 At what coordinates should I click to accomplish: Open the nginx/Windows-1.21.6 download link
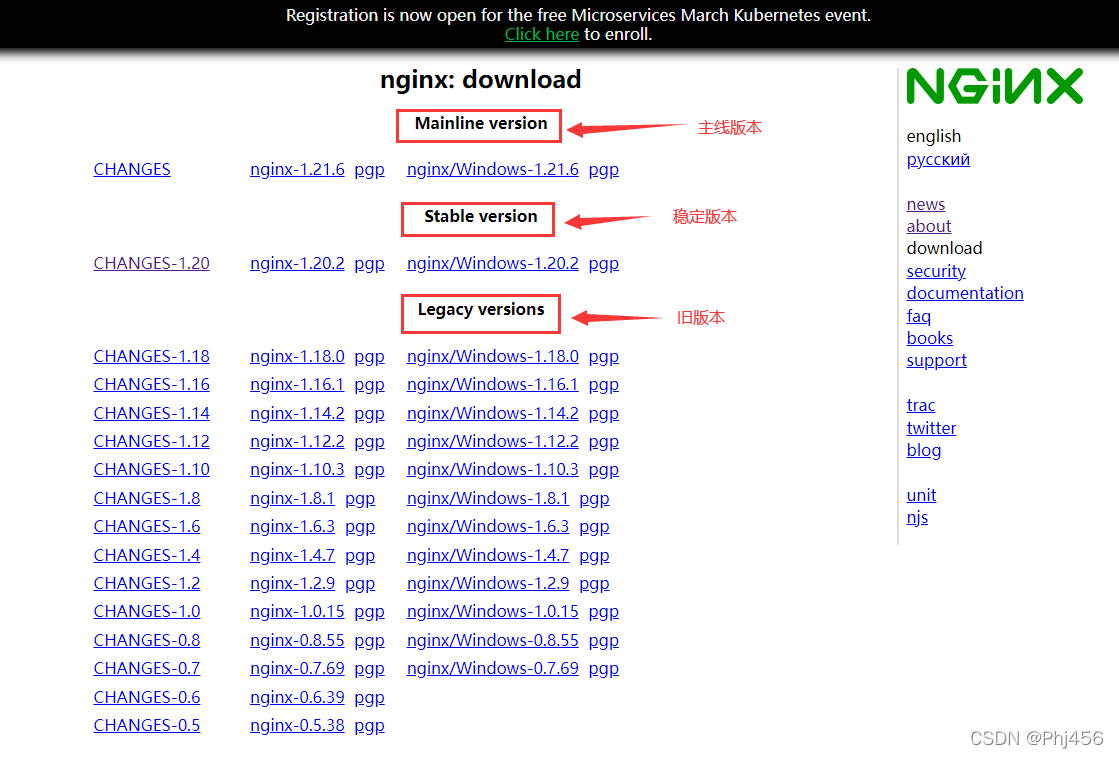(492, 169)
